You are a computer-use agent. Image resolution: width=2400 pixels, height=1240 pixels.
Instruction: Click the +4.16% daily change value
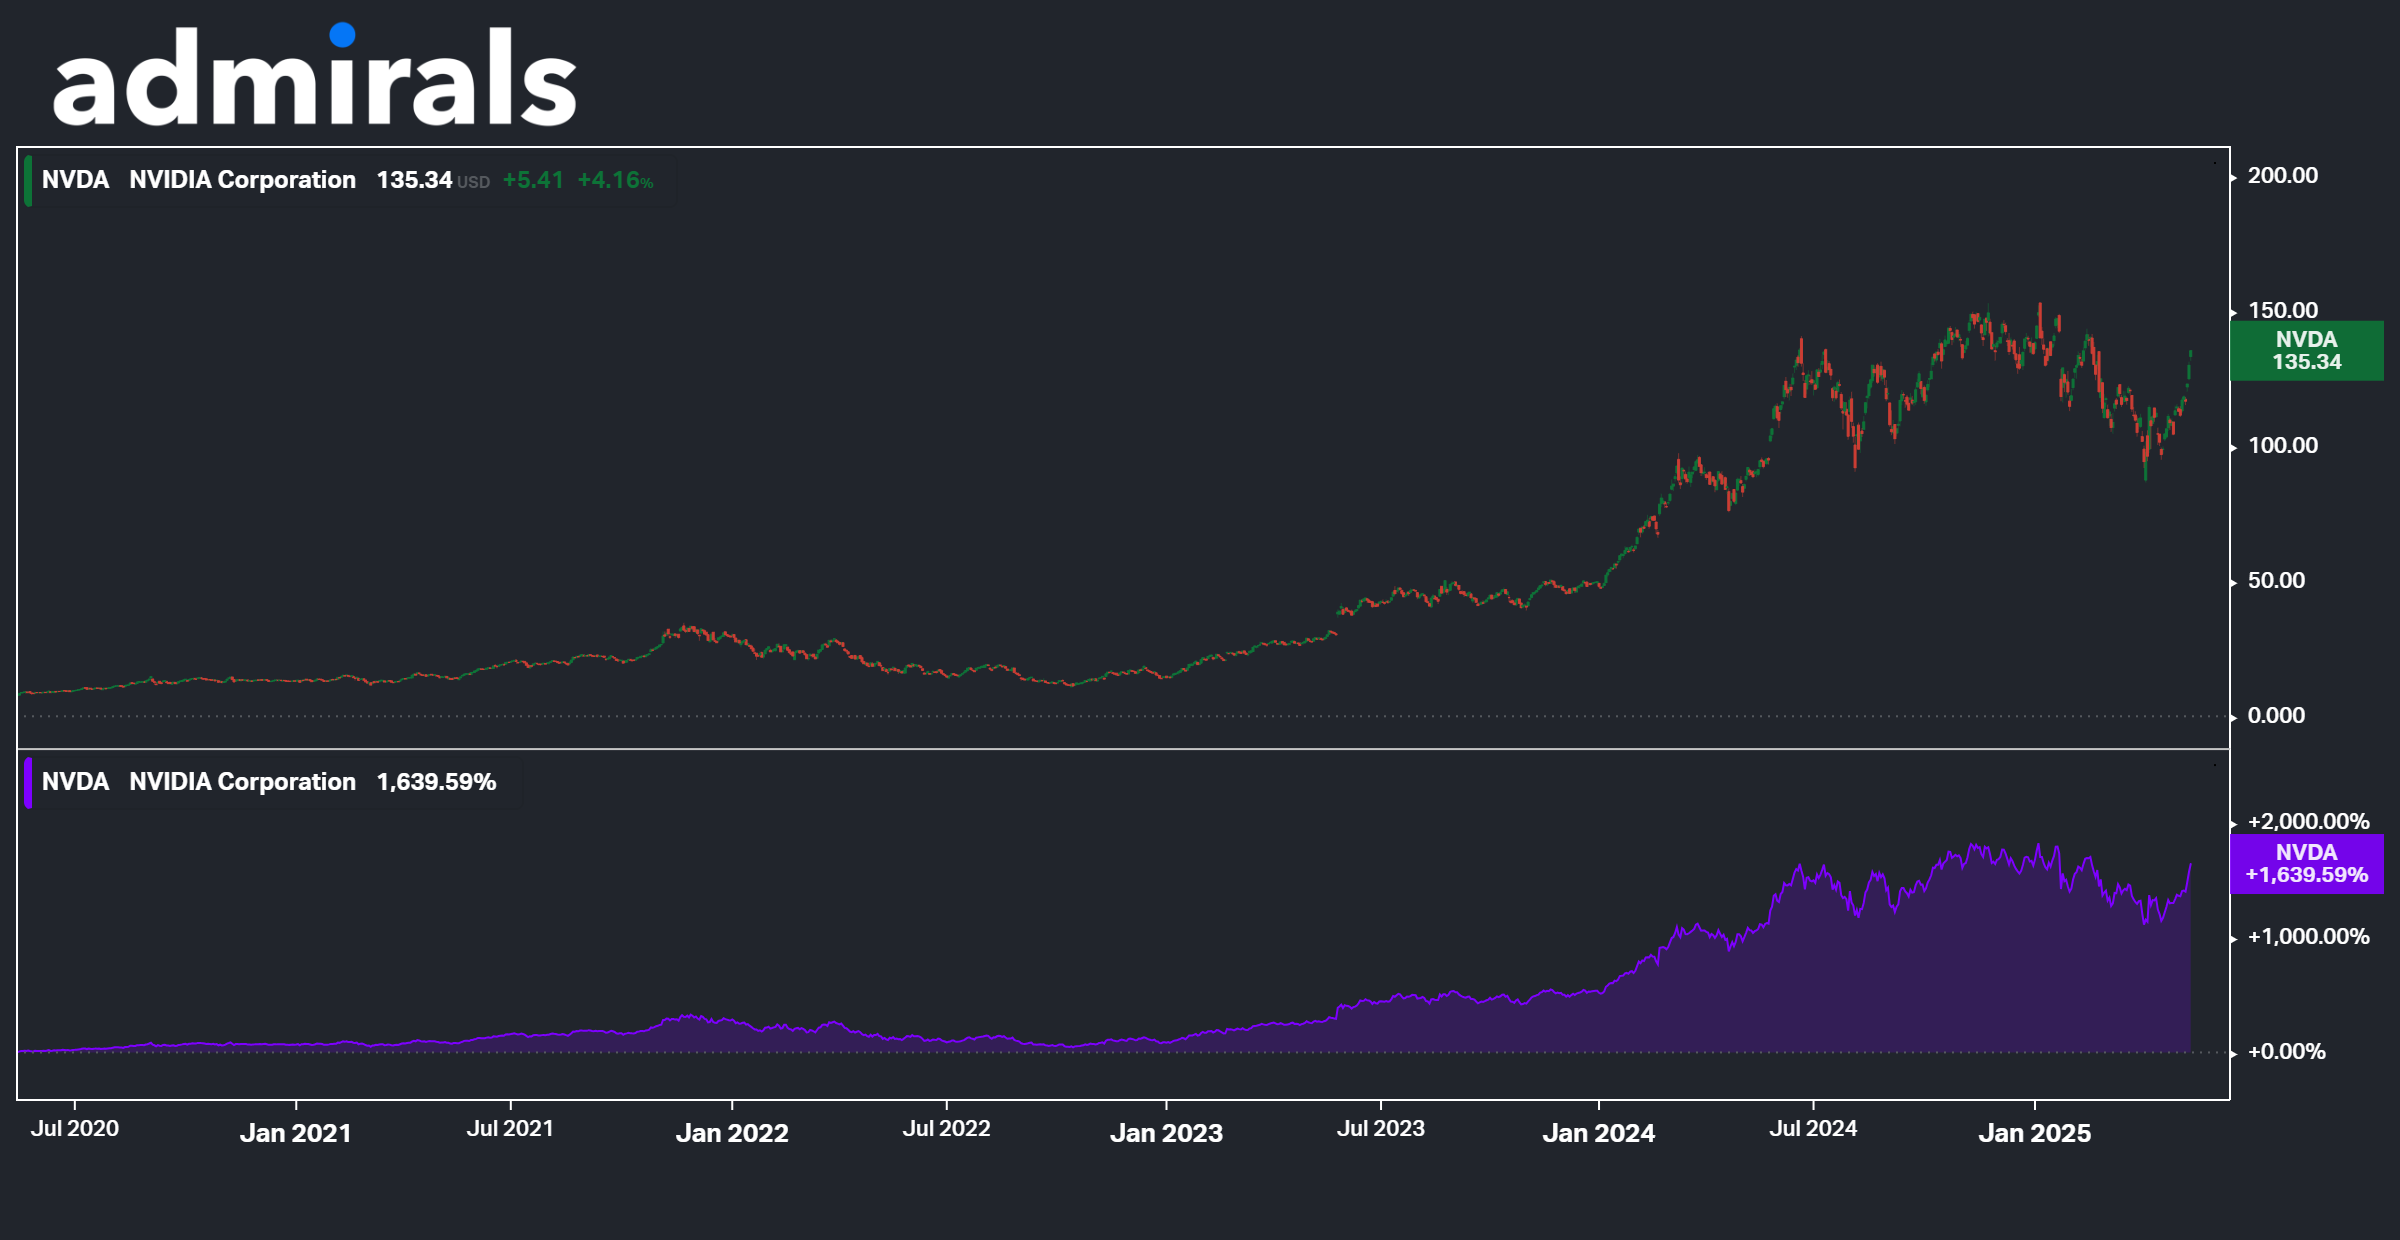615,180
